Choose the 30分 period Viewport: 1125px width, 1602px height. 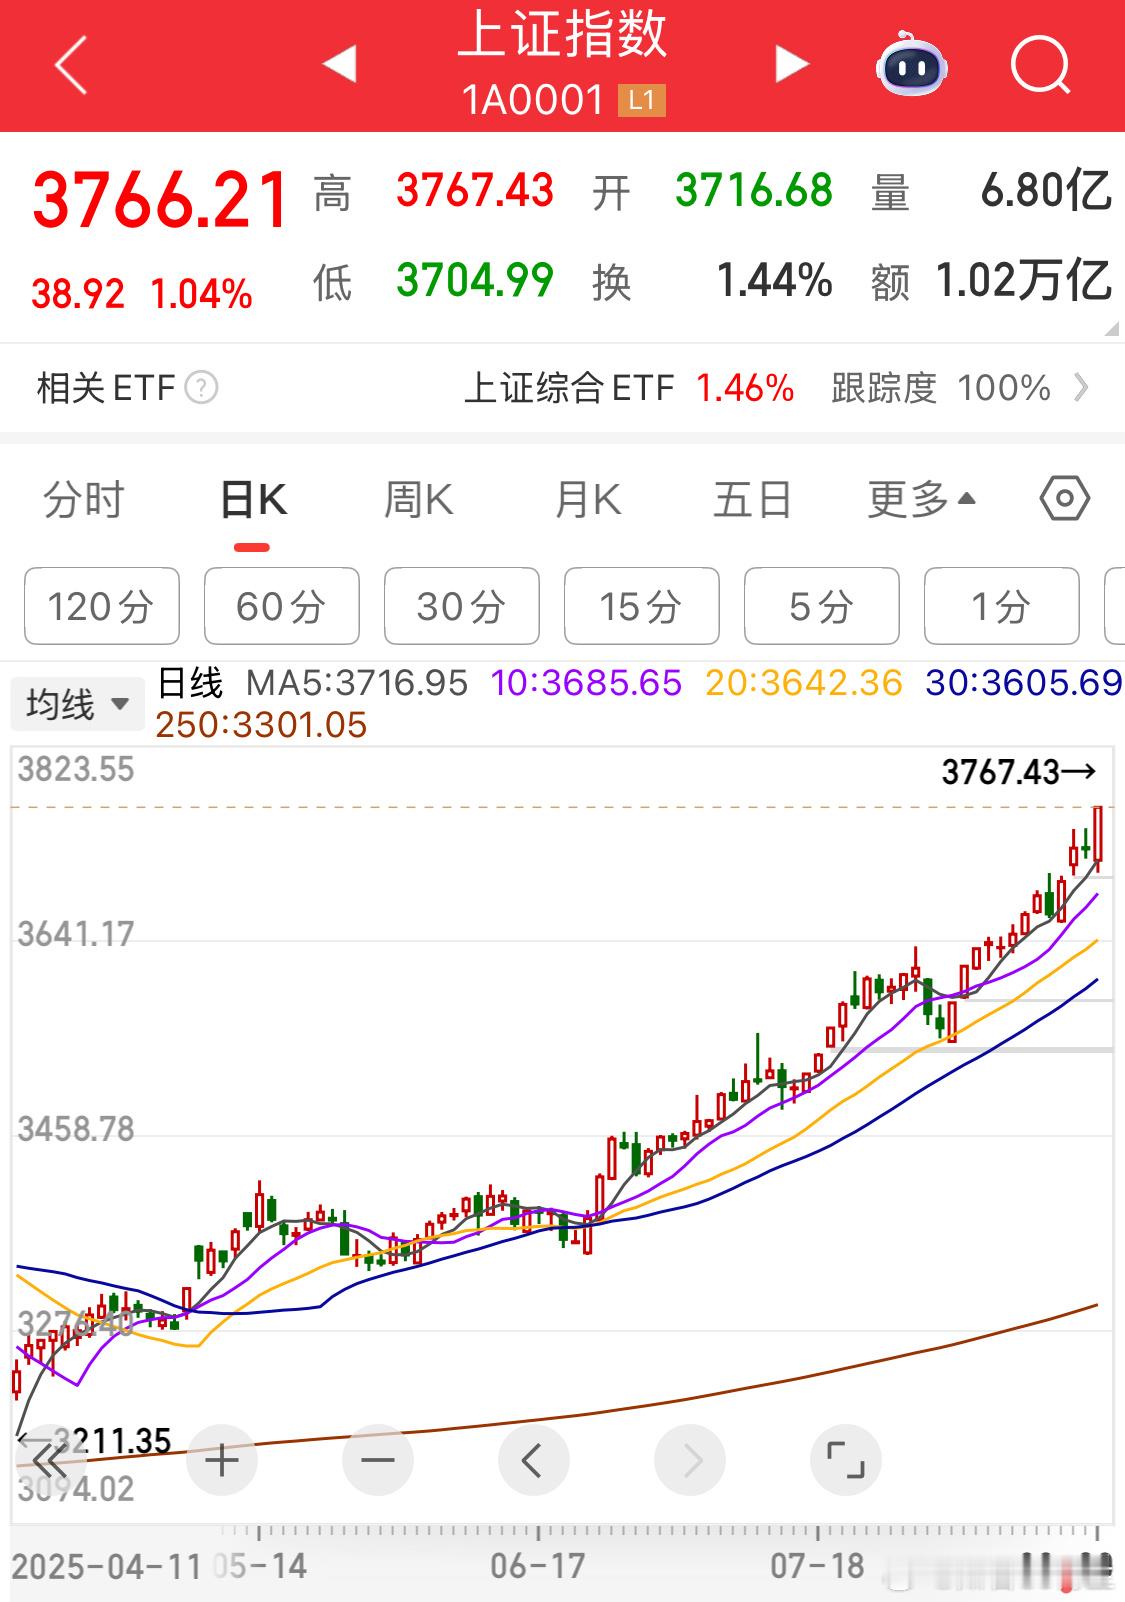click(461, 606)
